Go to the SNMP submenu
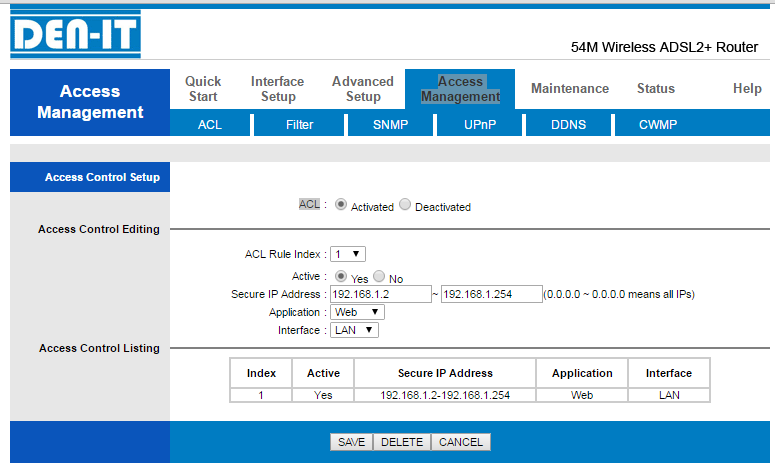This screenshot has height=472, width=775. click(390, 125)
